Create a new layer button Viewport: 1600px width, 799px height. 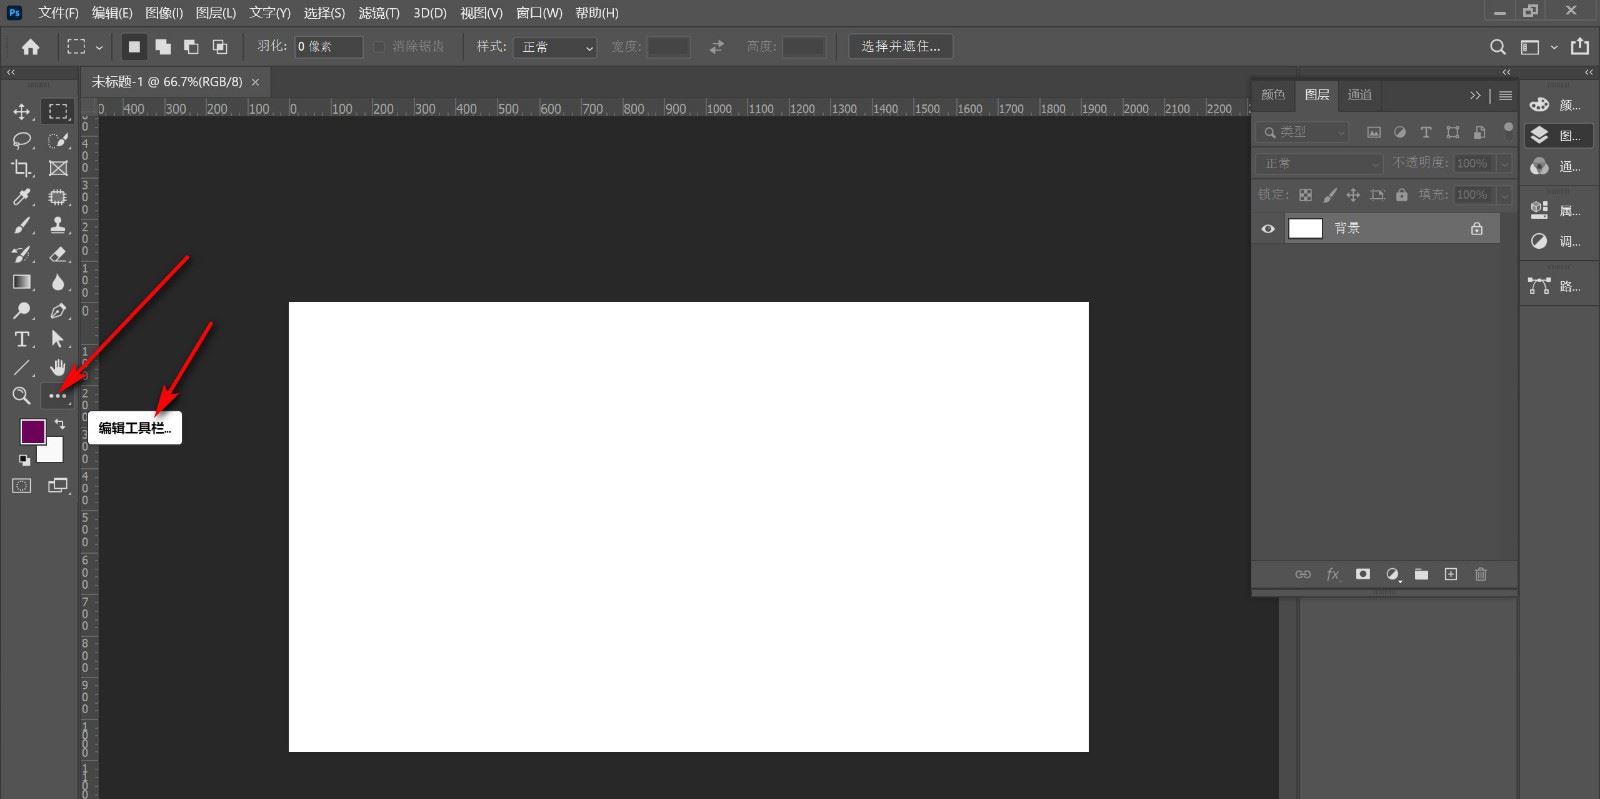click(1451, 574)
